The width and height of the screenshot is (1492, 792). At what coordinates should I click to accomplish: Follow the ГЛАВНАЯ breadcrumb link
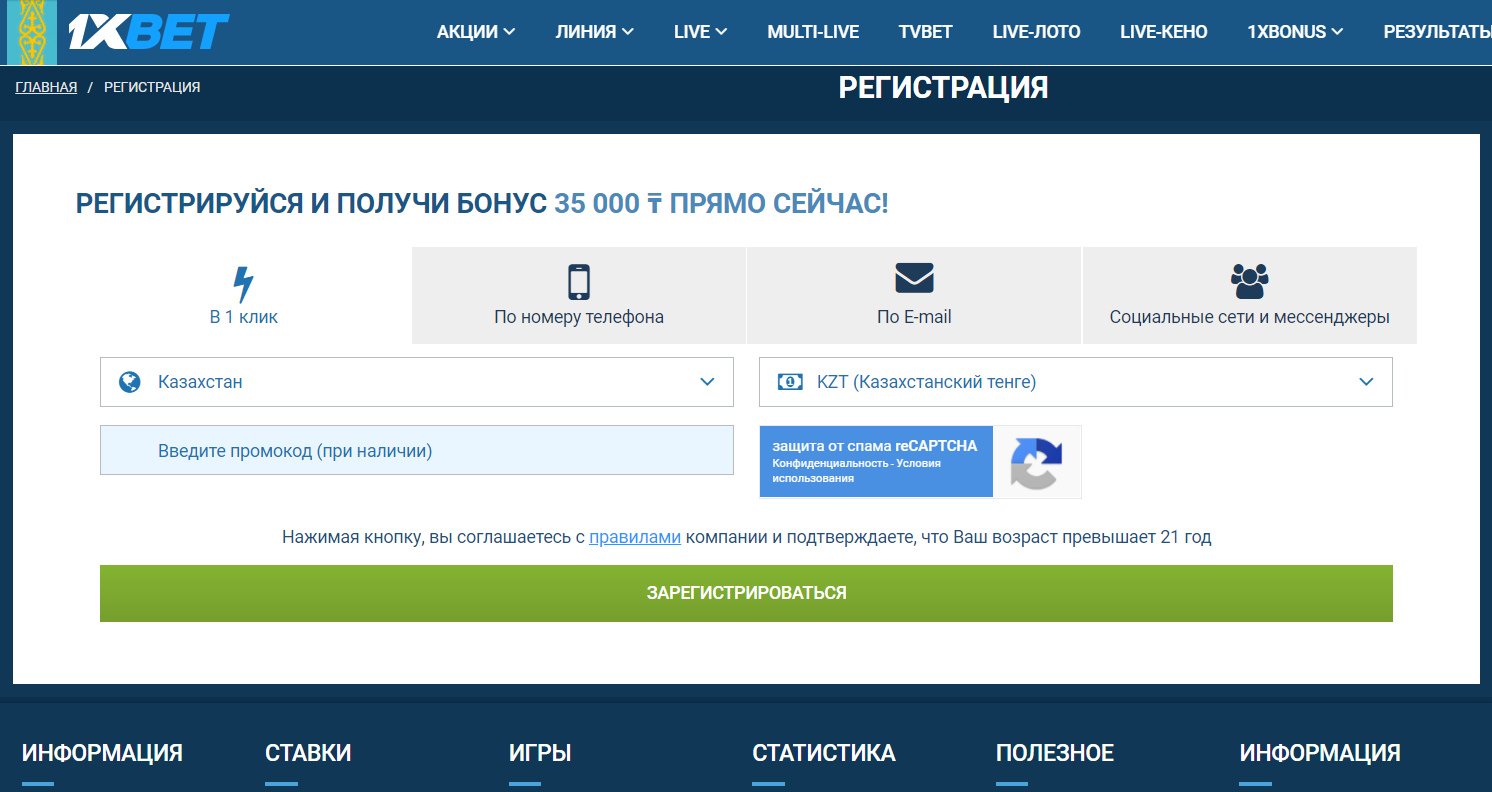coord(46,87)
